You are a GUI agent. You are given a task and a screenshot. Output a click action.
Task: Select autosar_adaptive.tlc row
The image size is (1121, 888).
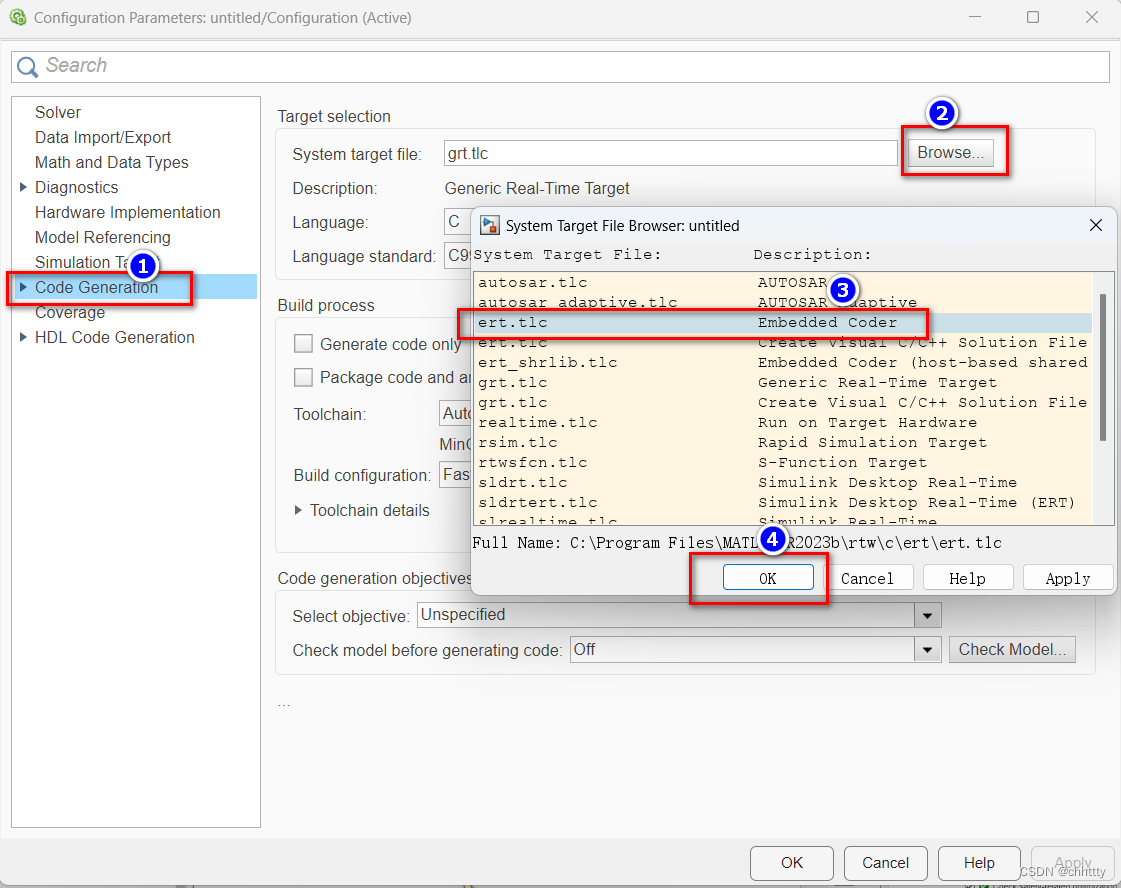(782, 302)
